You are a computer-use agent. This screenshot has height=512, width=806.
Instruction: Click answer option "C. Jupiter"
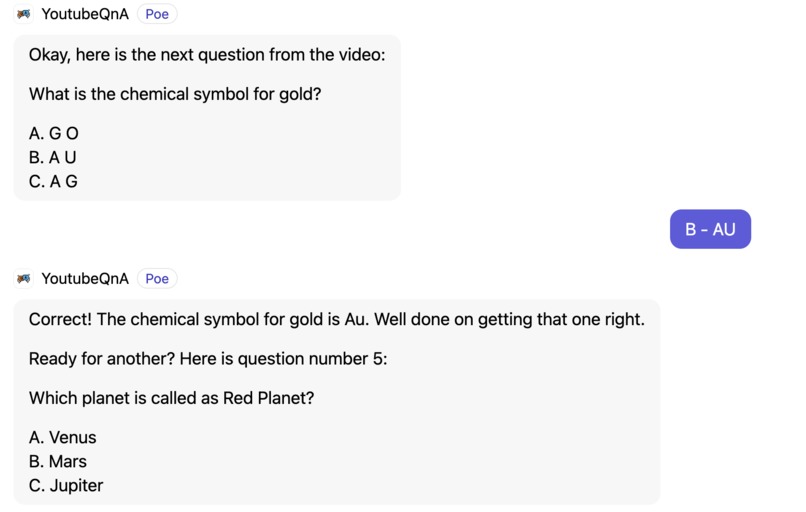coord(66,485)
